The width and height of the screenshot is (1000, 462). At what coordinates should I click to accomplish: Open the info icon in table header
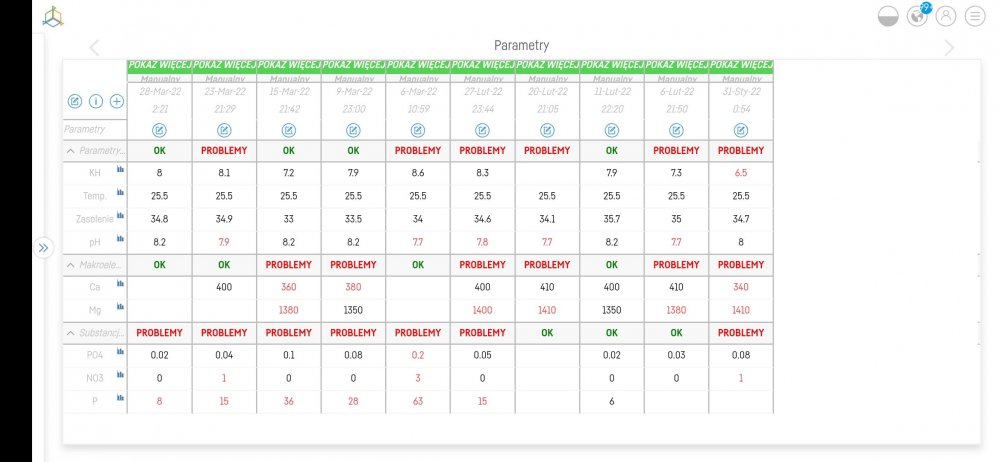[96, 101]
